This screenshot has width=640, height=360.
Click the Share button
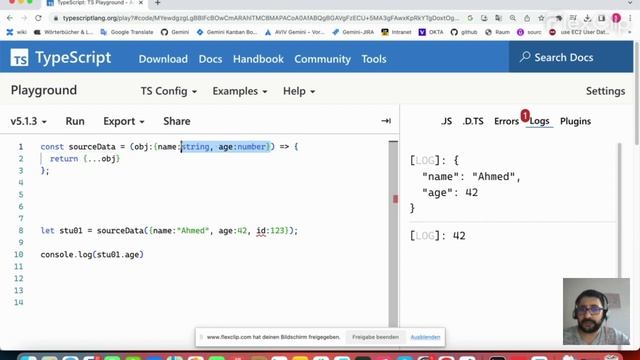point(177,121)
